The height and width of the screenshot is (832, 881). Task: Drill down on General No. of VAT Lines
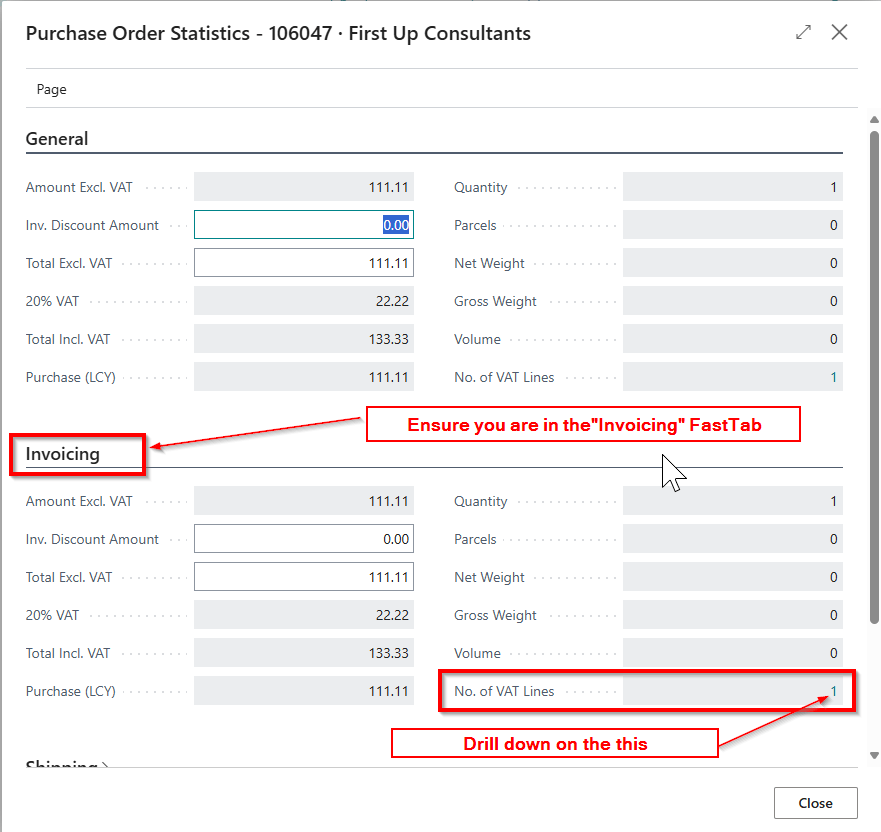click(833, 377)
